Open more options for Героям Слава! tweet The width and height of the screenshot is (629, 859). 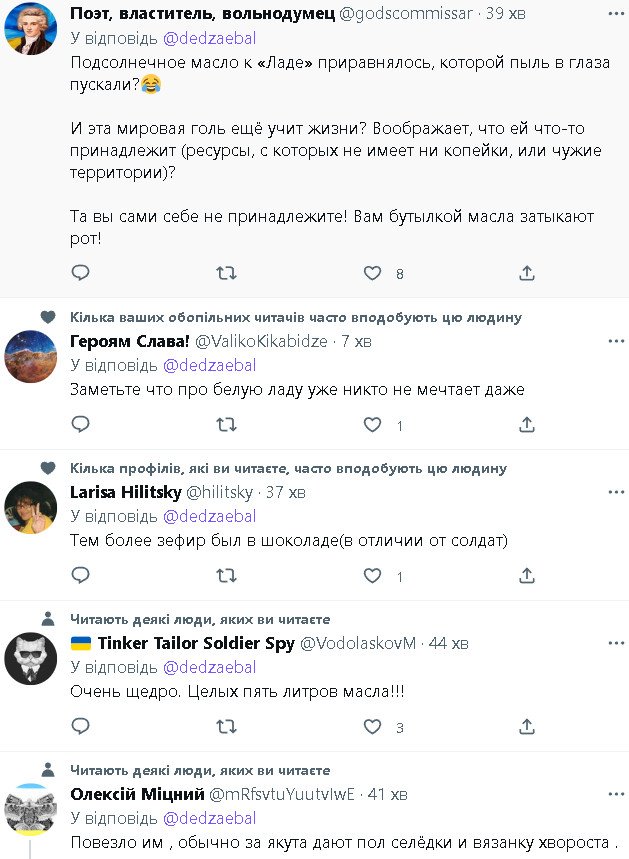coord(615,340)
